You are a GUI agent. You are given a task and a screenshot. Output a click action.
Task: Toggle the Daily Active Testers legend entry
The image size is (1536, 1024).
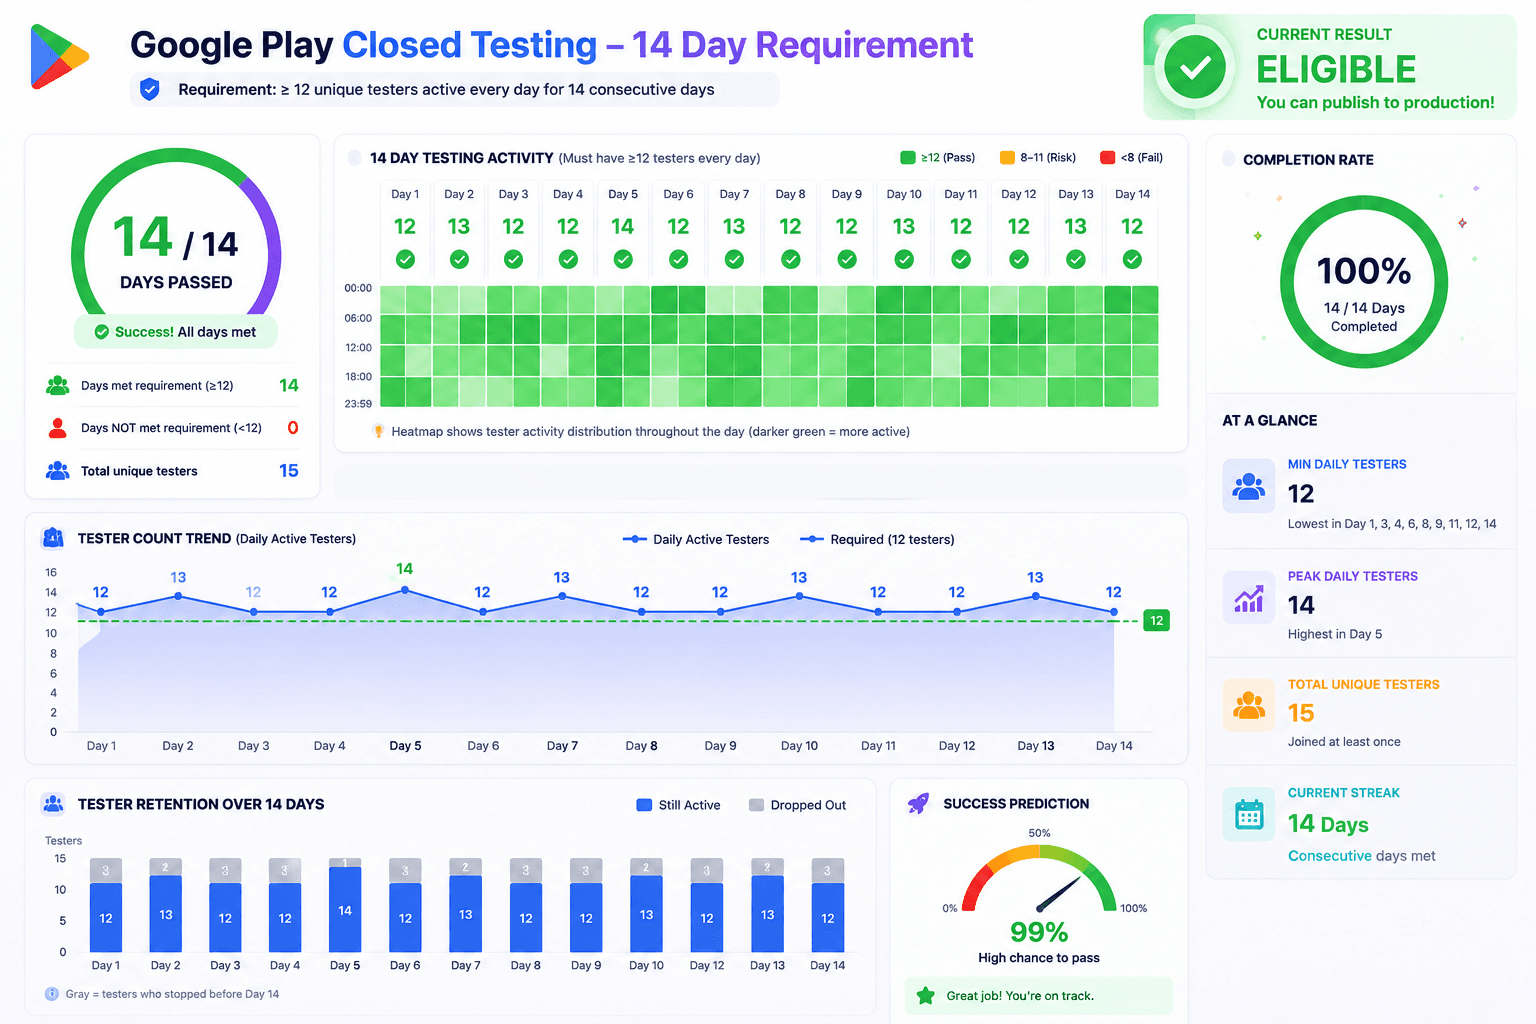696,540
